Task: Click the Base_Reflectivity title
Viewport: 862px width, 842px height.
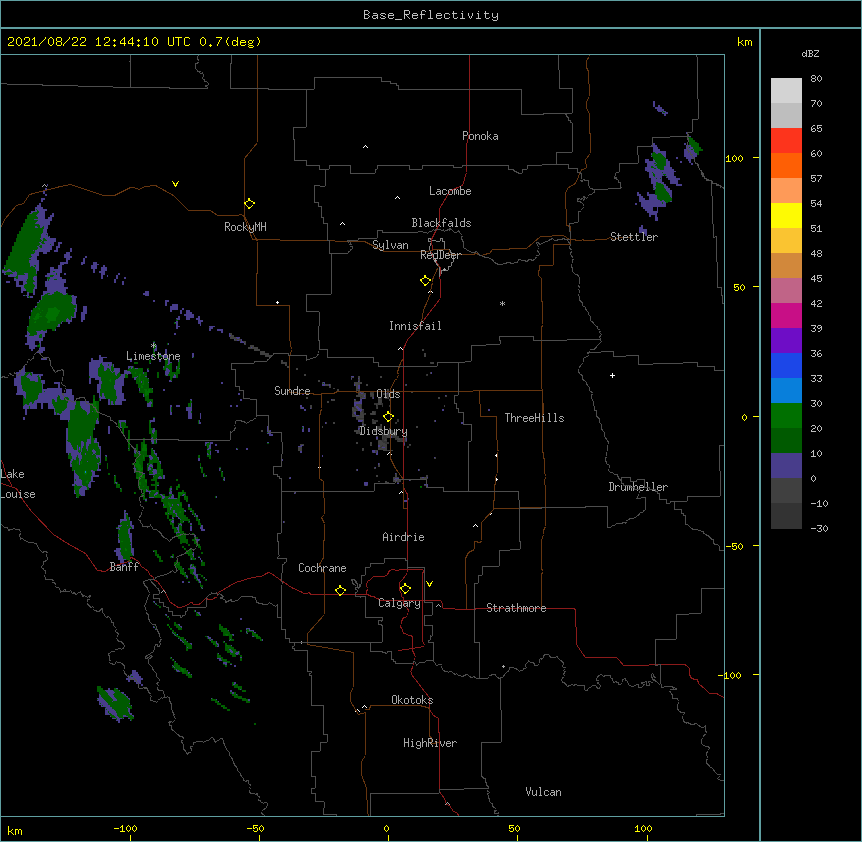Action: 431,15
